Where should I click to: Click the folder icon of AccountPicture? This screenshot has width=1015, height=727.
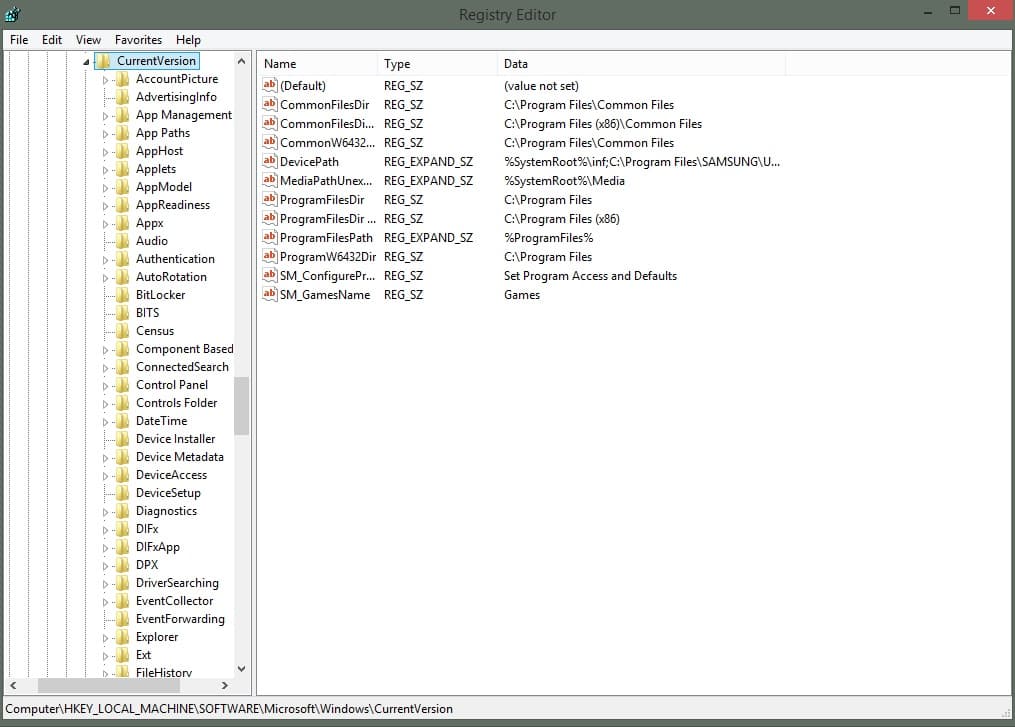pyautogui.click(x=122, y=79)
